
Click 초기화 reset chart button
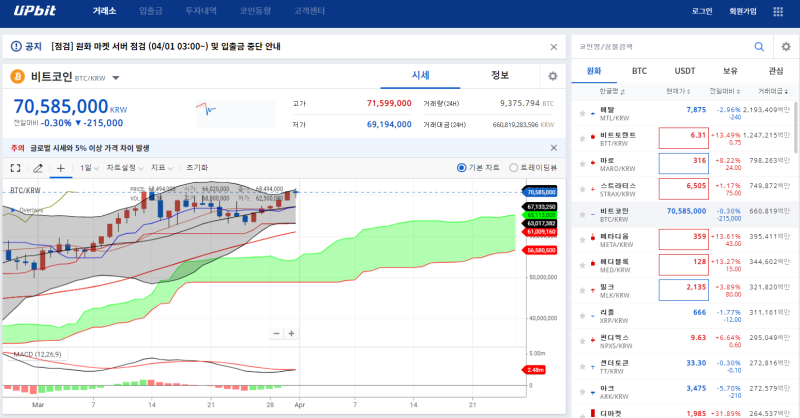tap(197, 168)
